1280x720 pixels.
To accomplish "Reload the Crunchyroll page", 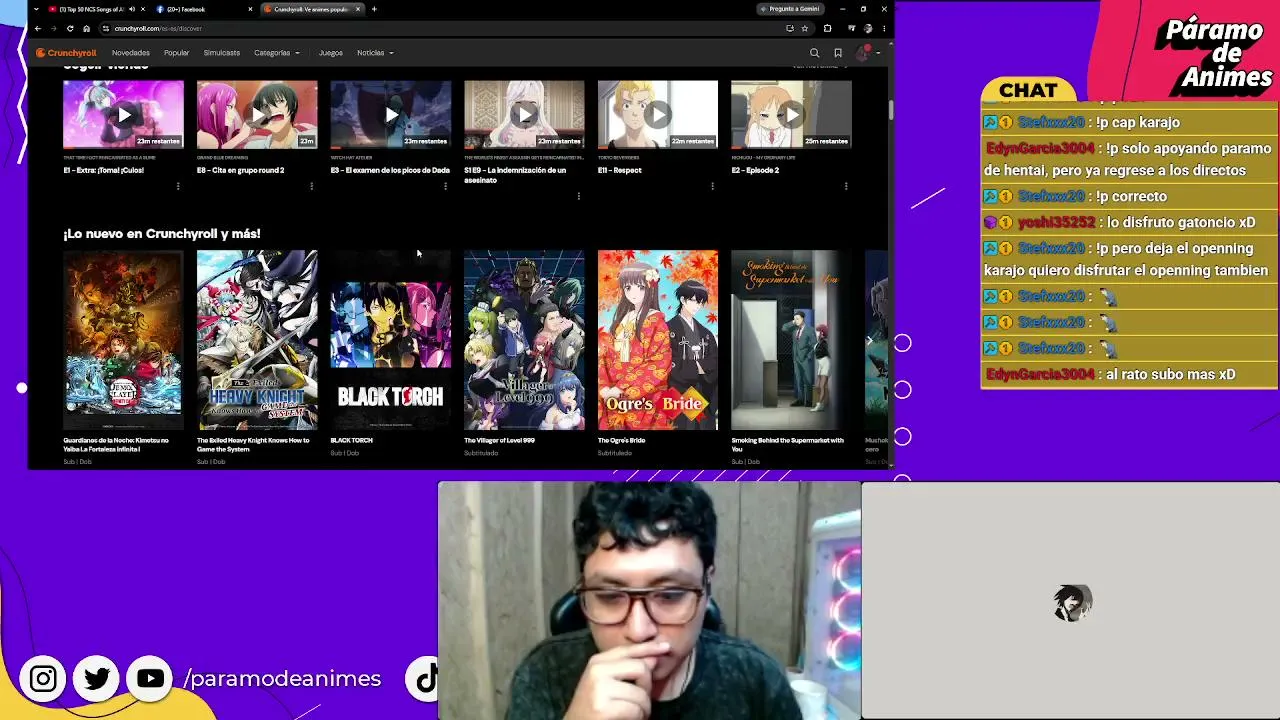I will pyautogui.click(x=70, y=28).
